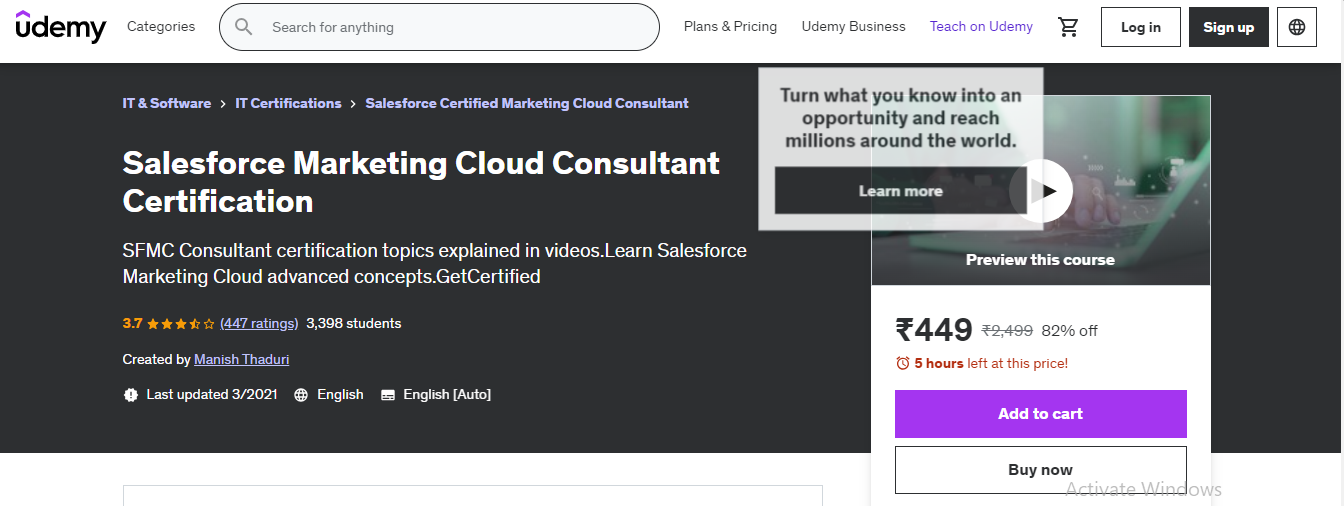
Task: Go to Plans & Pricing
Action: coord(730,27)
